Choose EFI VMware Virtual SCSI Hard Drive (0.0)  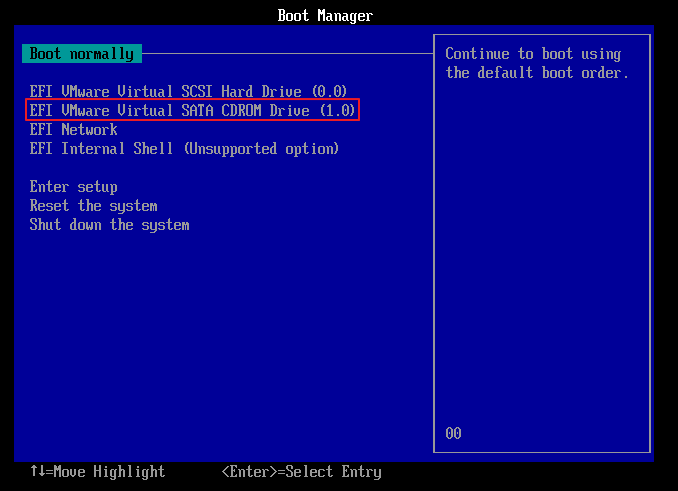point(188,92)
